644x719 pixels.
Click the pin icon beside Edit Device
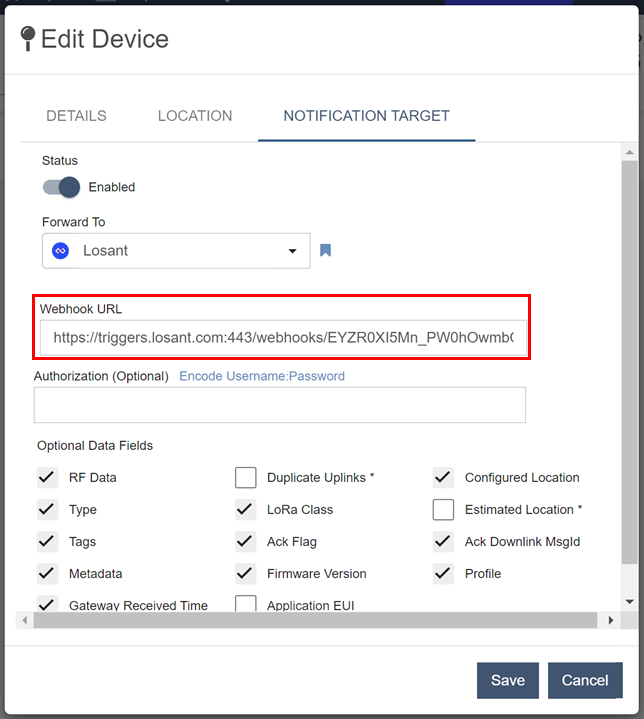(28, 39)
